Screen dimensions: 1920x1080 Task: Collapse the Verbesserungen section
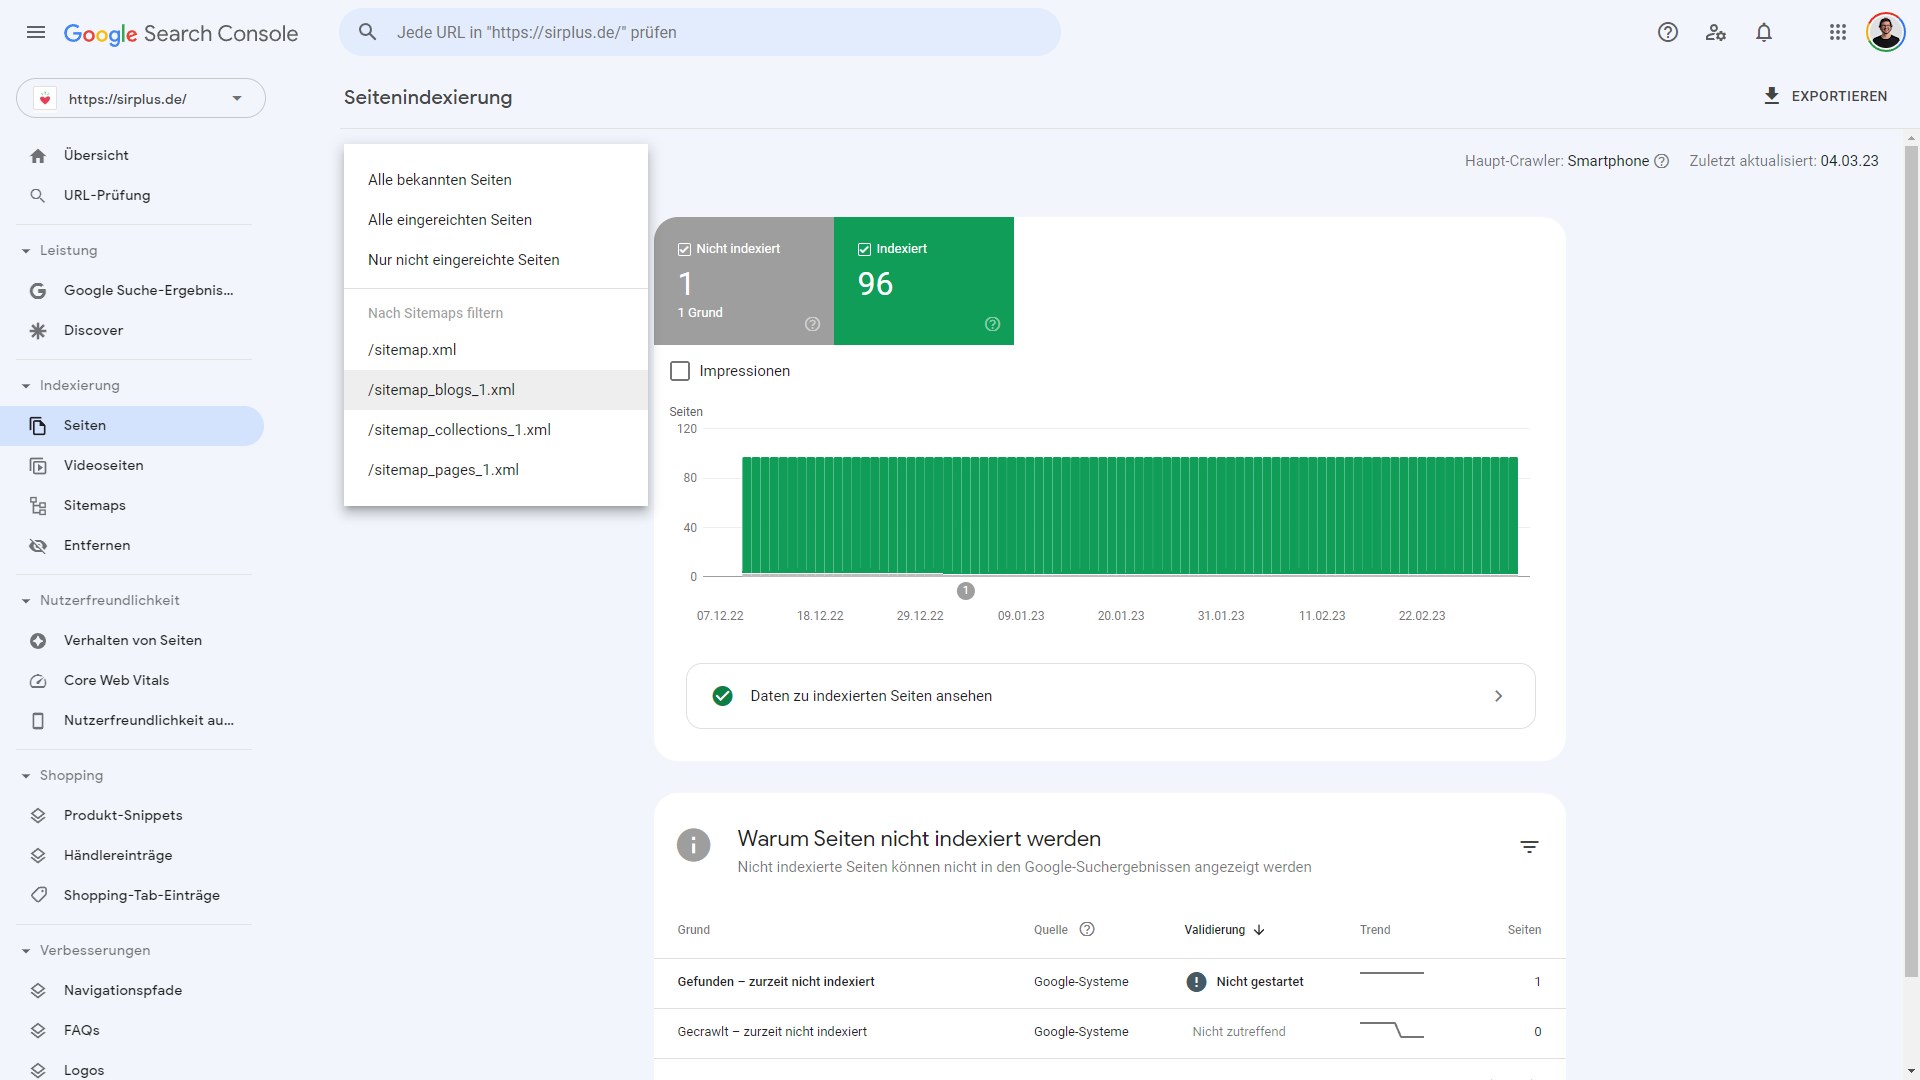[x=26, y=951]
